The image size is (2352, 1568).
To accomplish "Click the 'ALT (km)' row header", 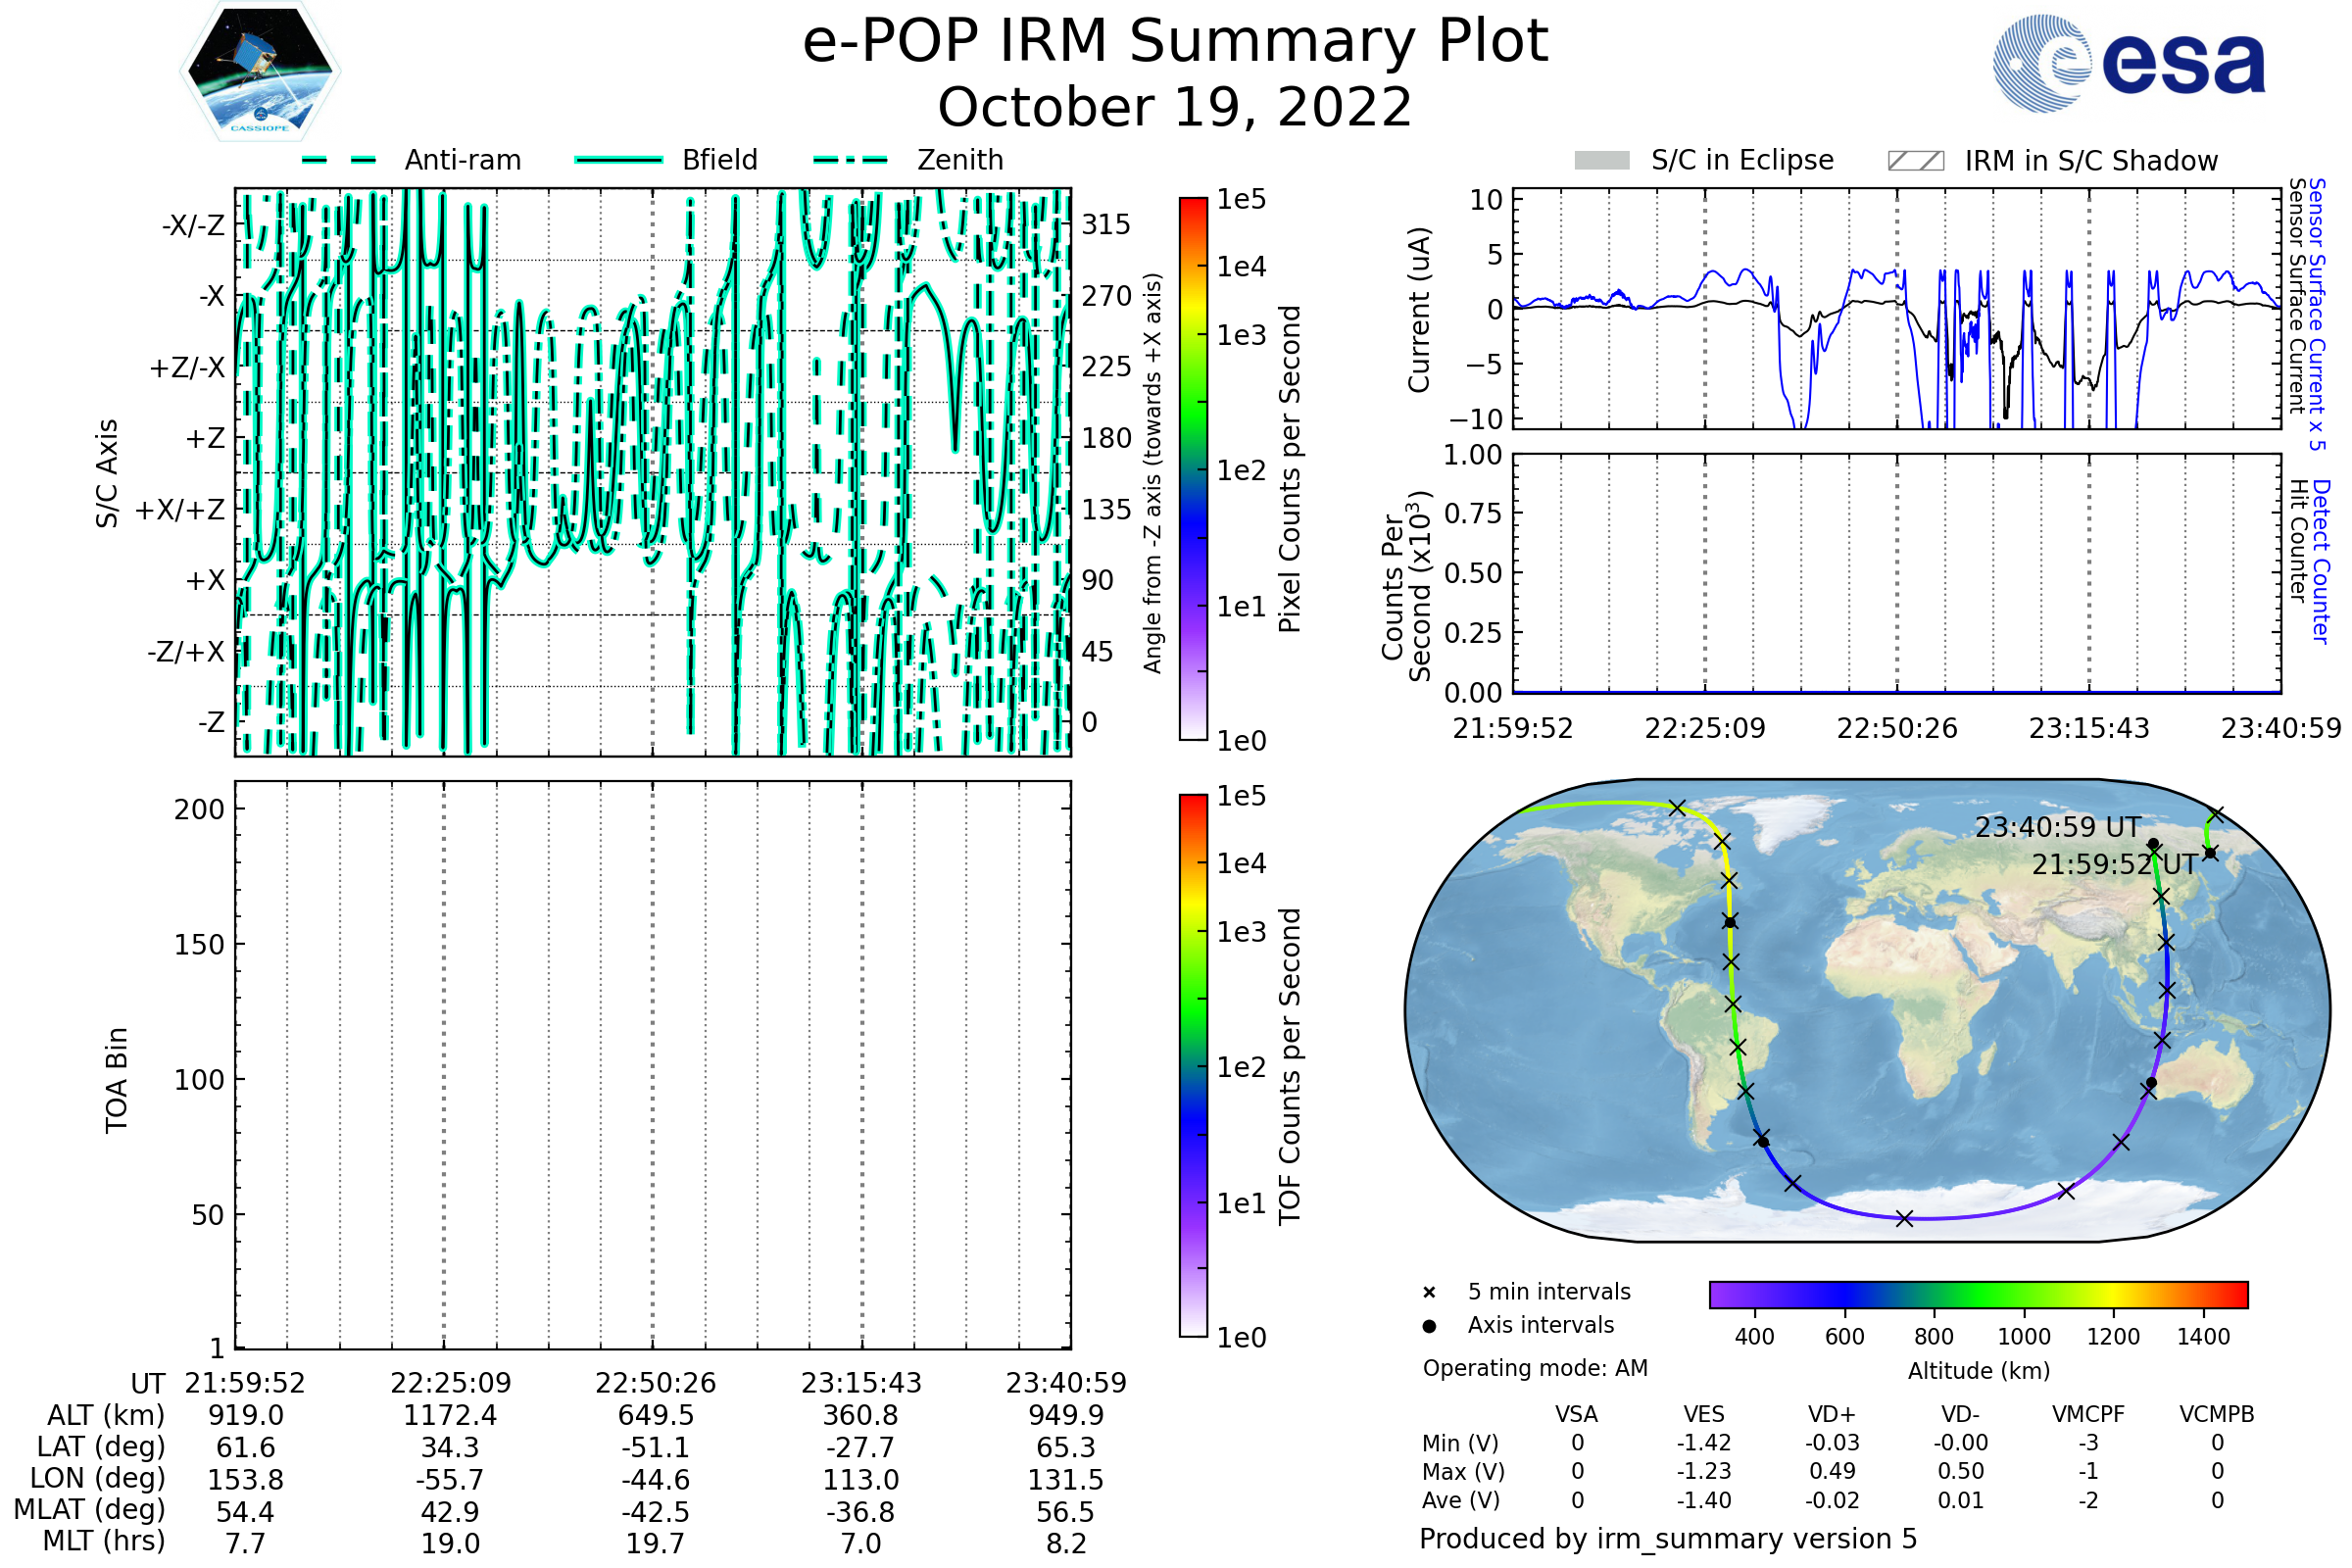I will point(106,1416).
